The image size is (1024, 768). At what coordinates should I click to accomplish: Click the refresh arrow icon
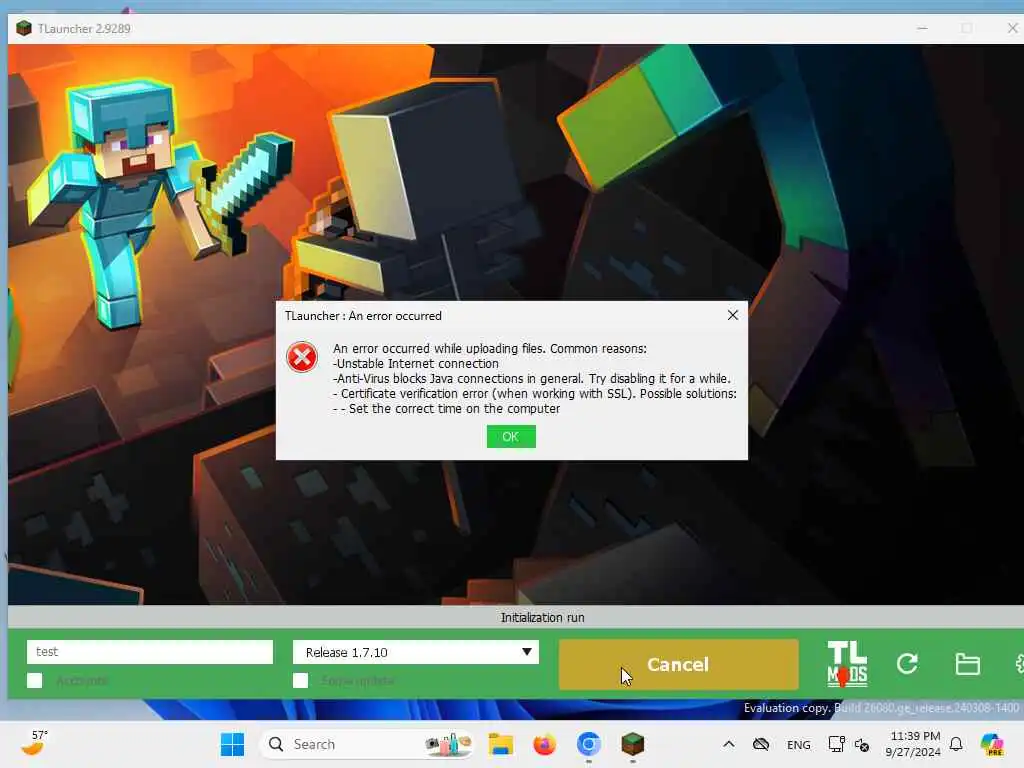(x=907, y=664)
